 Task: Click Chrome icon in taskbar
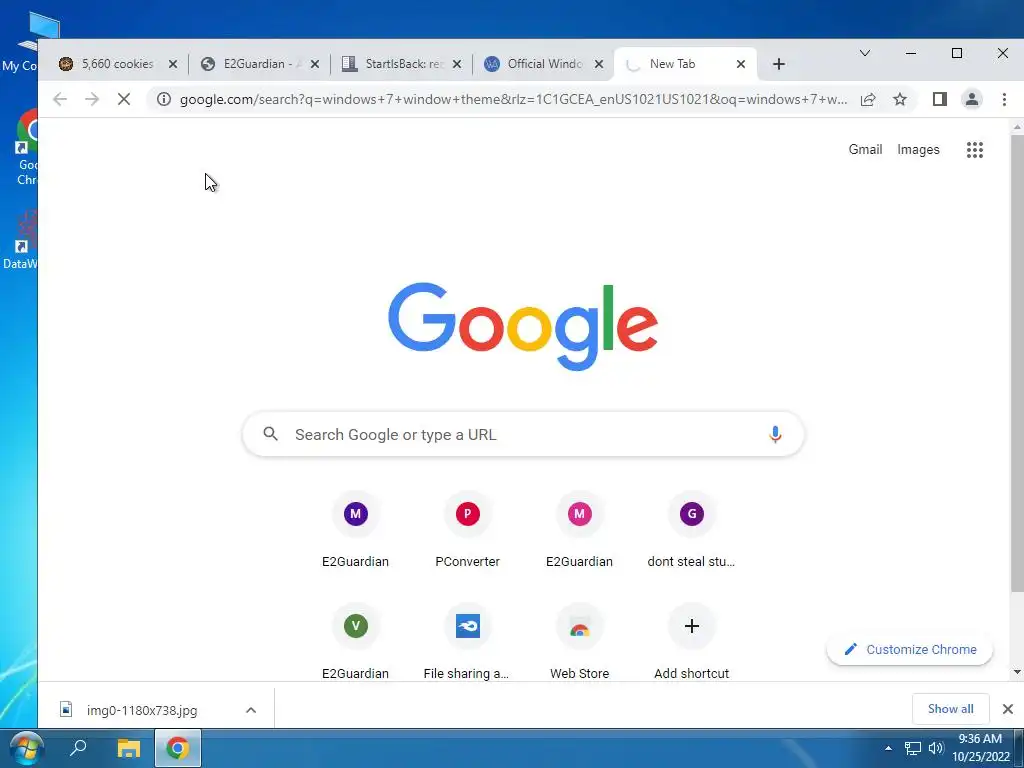178,748
